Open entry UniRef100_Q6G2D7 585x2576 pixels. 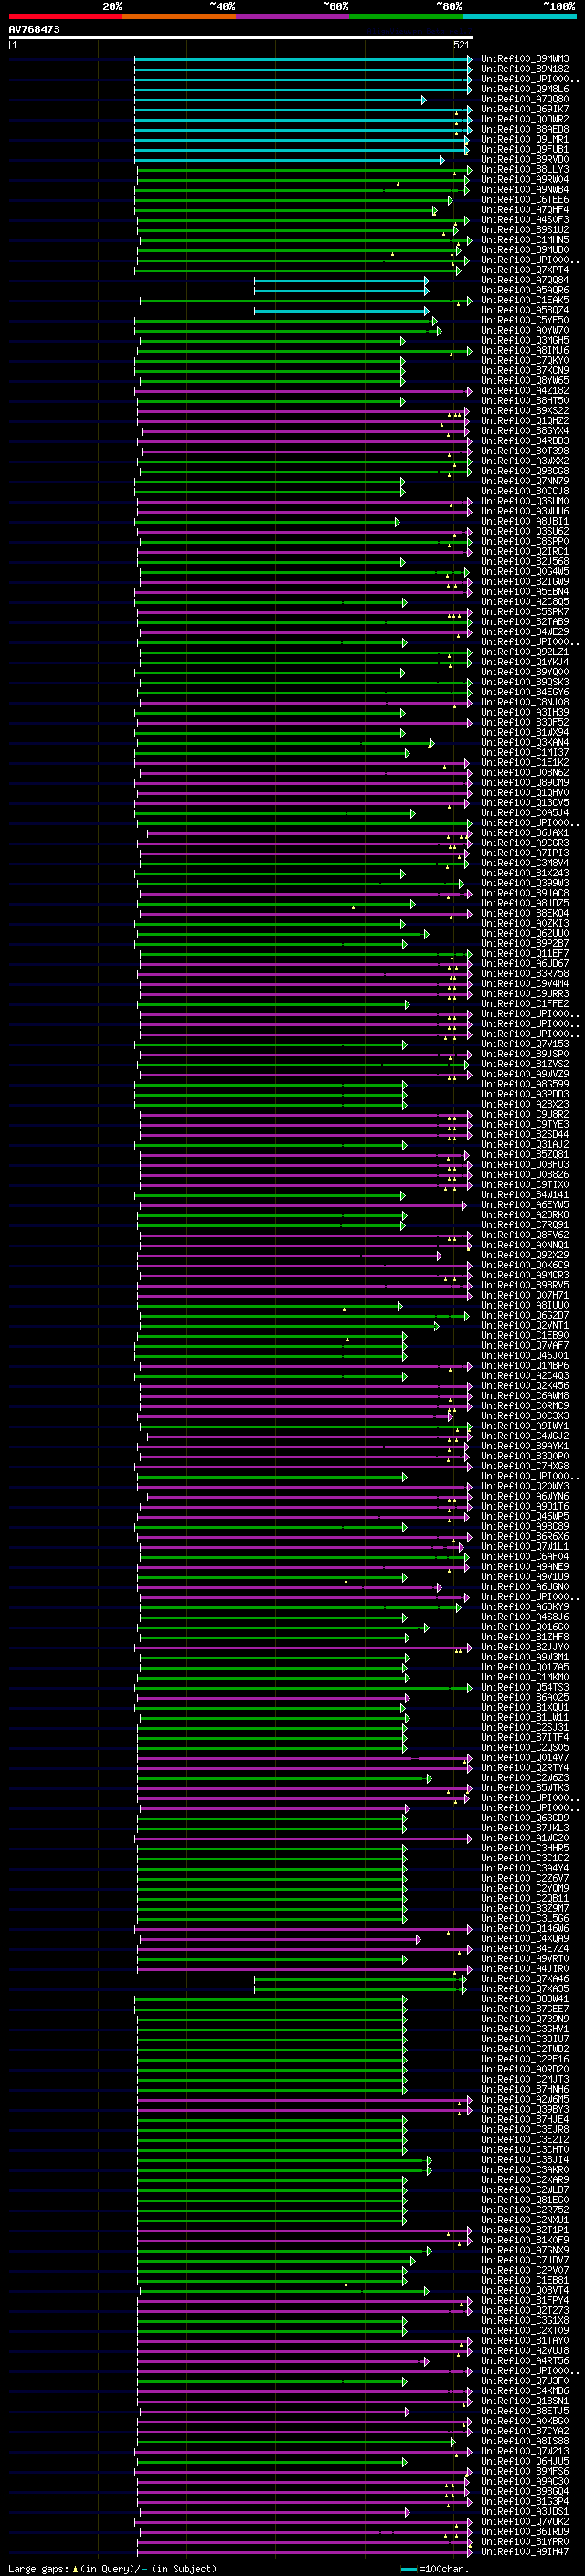525,1315
